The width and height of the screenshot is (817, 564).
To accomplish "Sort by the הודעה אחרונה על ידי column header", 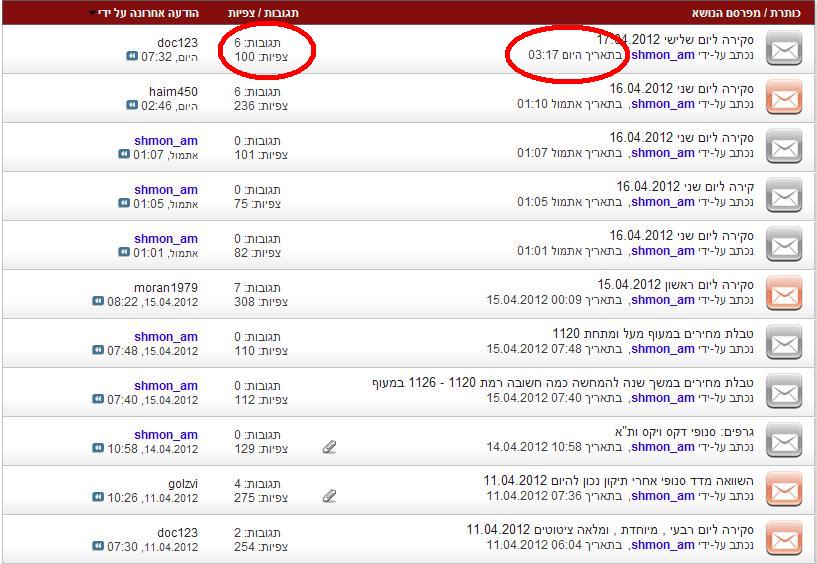I will tap(148, 13).
